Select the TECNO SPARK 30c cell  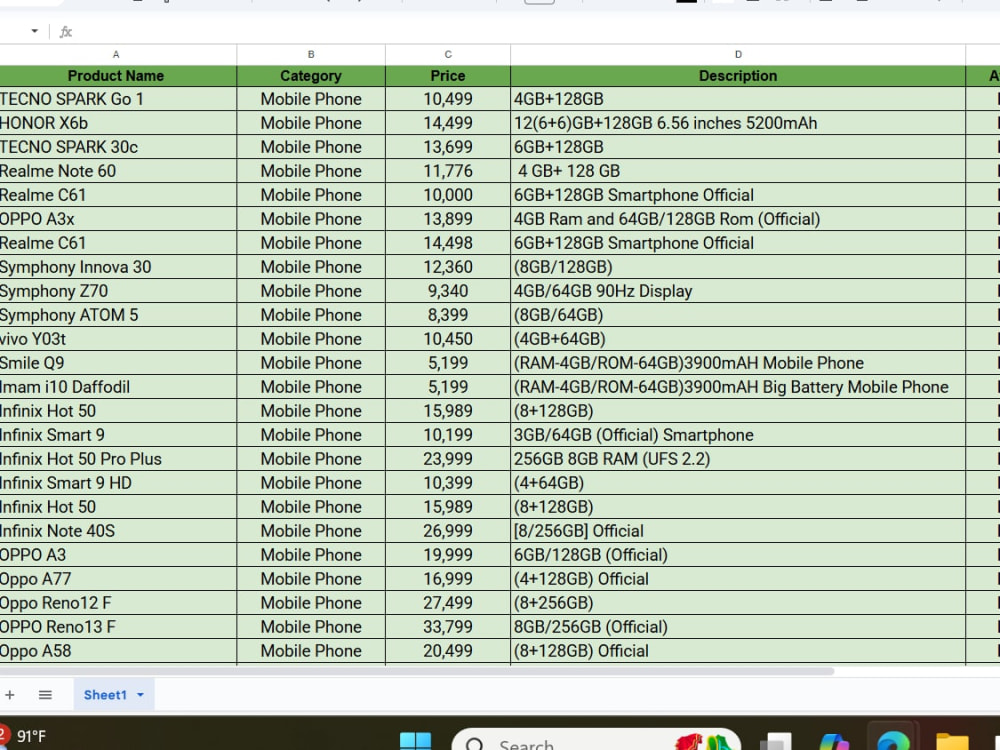[118, 147]
